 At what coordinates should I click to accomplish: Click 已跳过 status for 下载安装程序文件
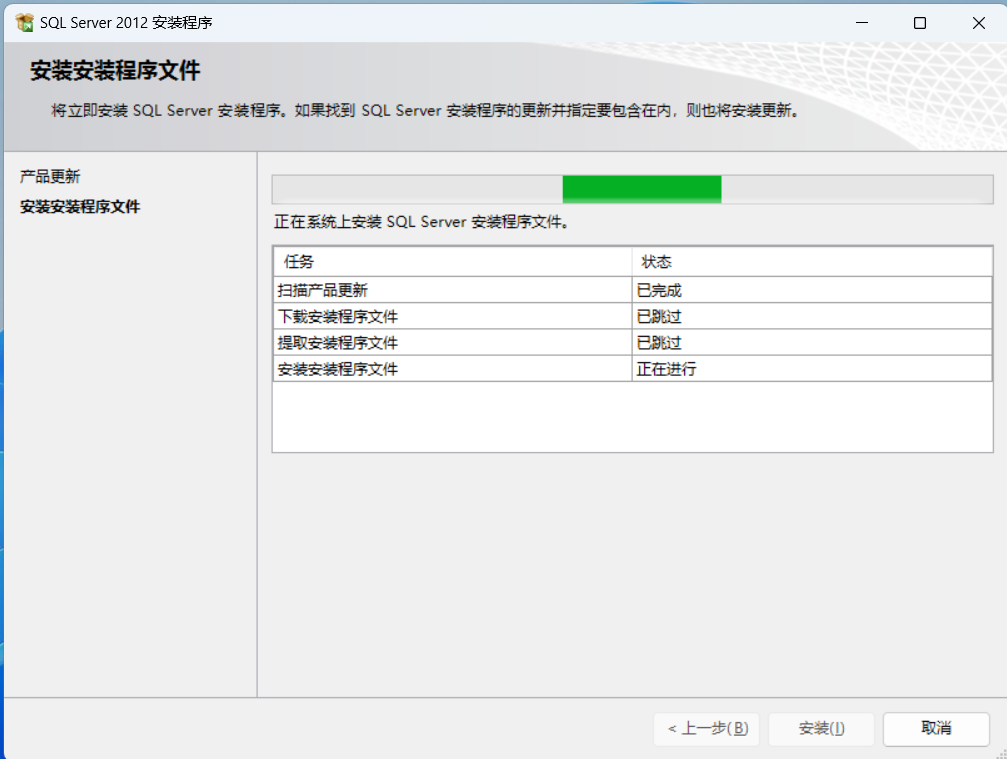812,317
